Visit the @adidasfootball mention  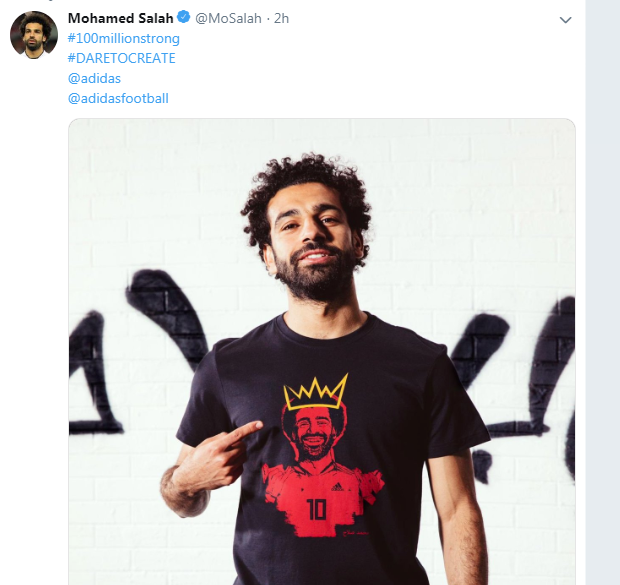pyautogui.click(x=118, y=98)
